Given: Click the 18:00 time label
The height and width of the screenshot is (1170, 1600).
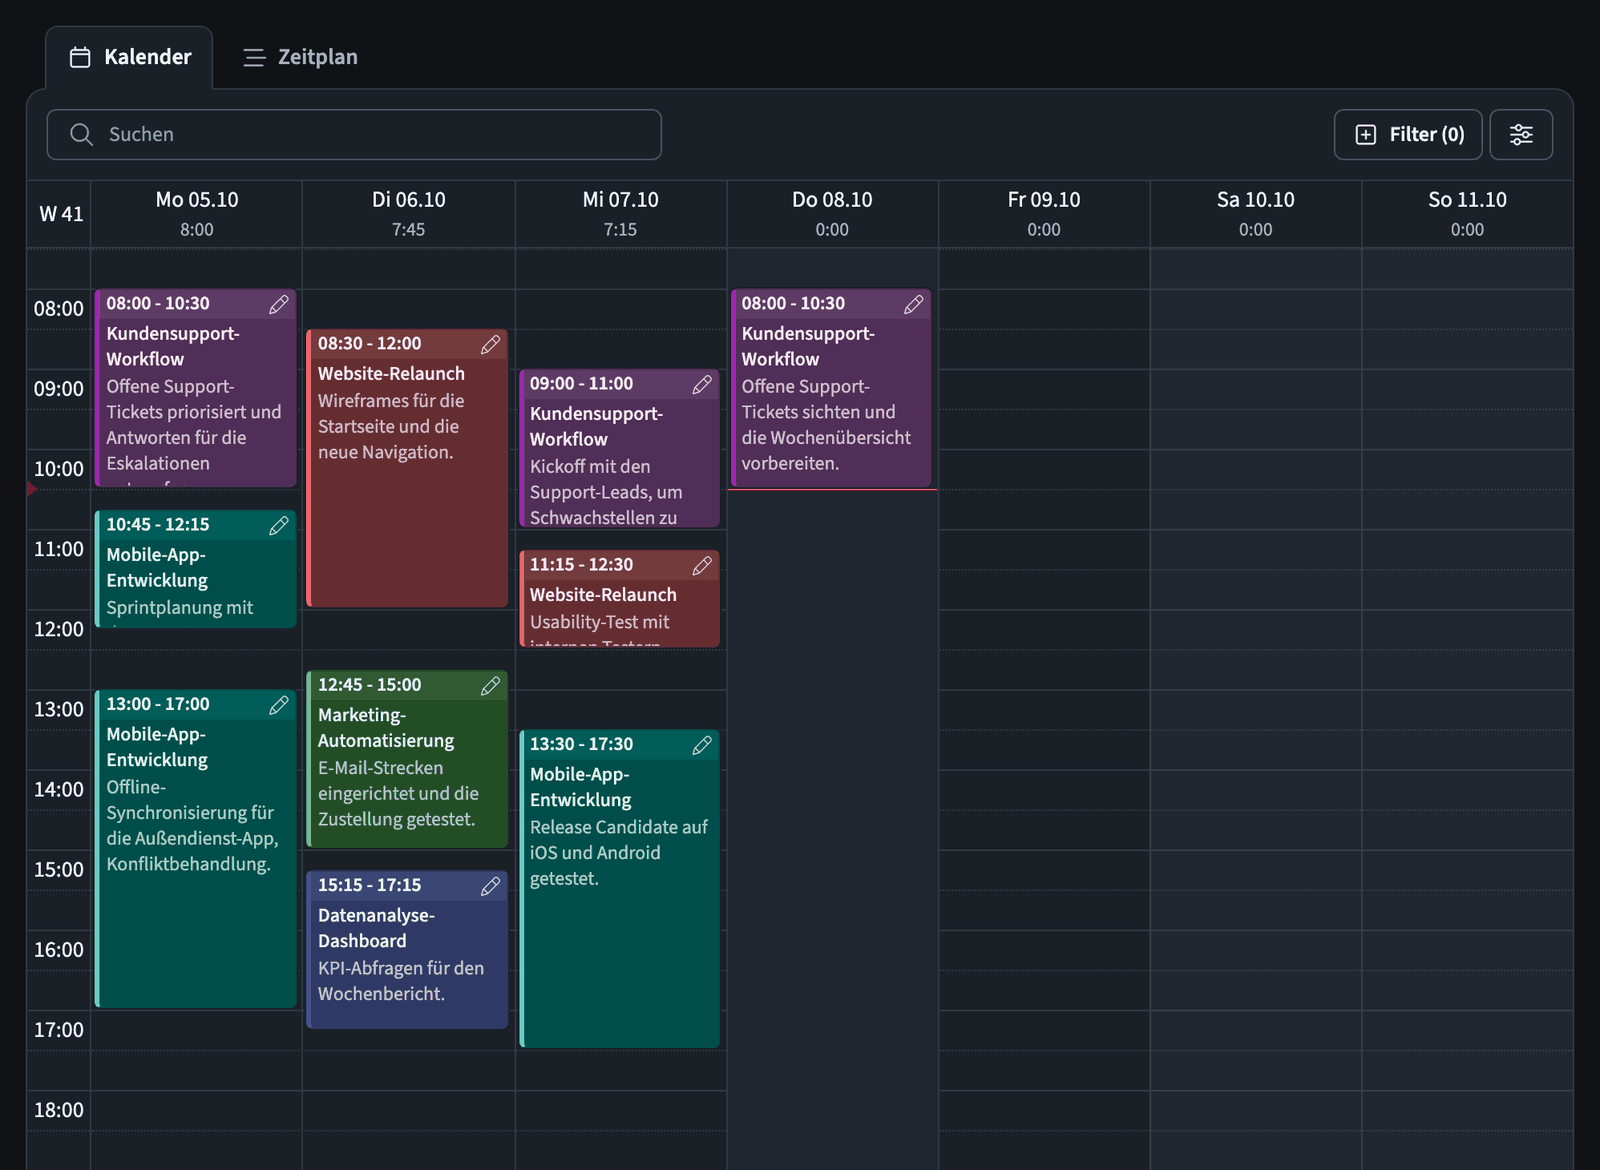Looking at the screenshot, I should 59,1110.
